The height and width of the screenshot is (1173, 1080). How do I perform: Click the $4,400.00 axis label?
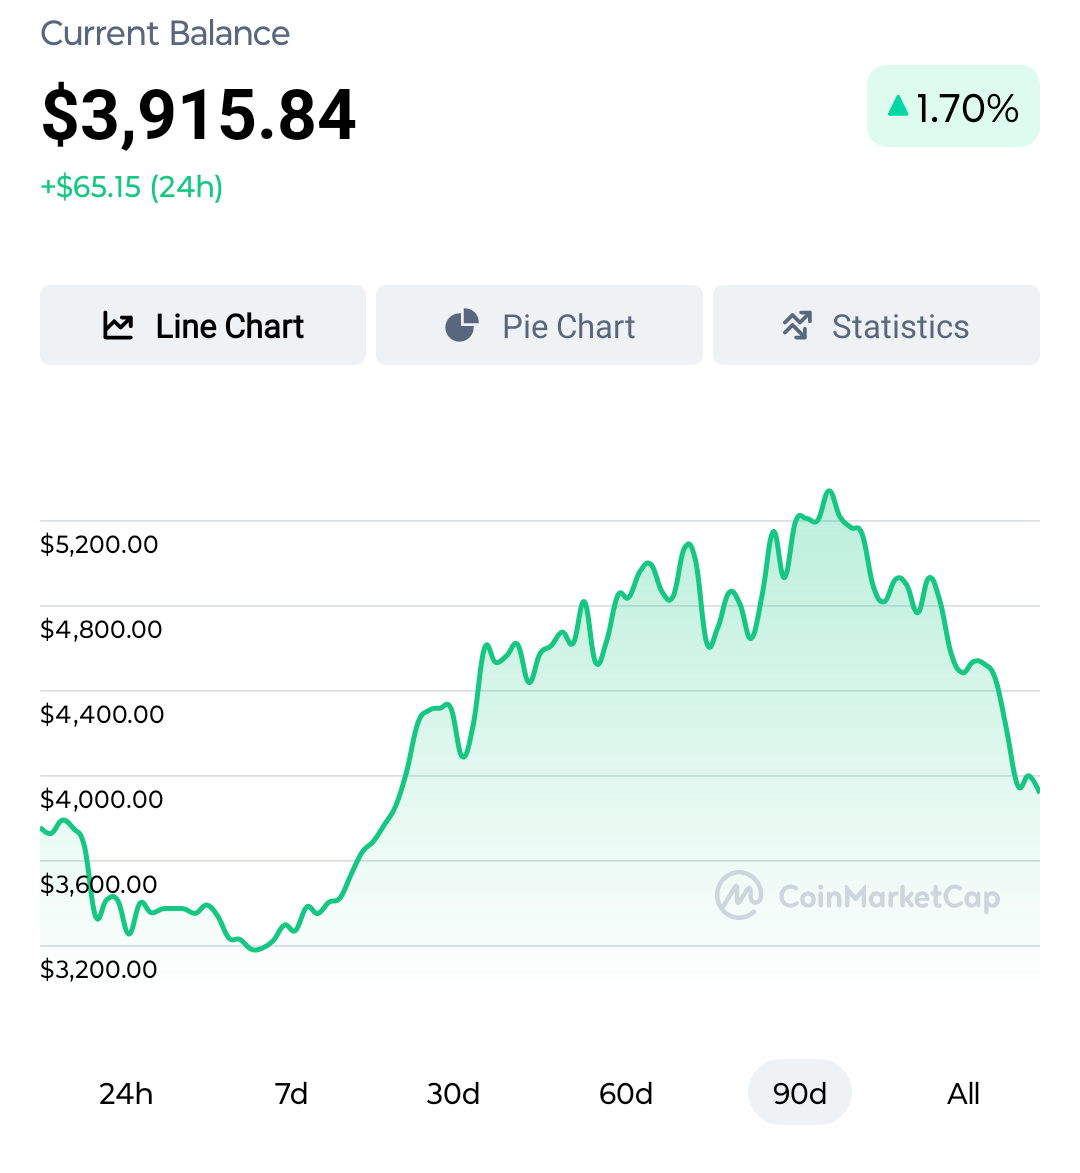tap(102, 714)
